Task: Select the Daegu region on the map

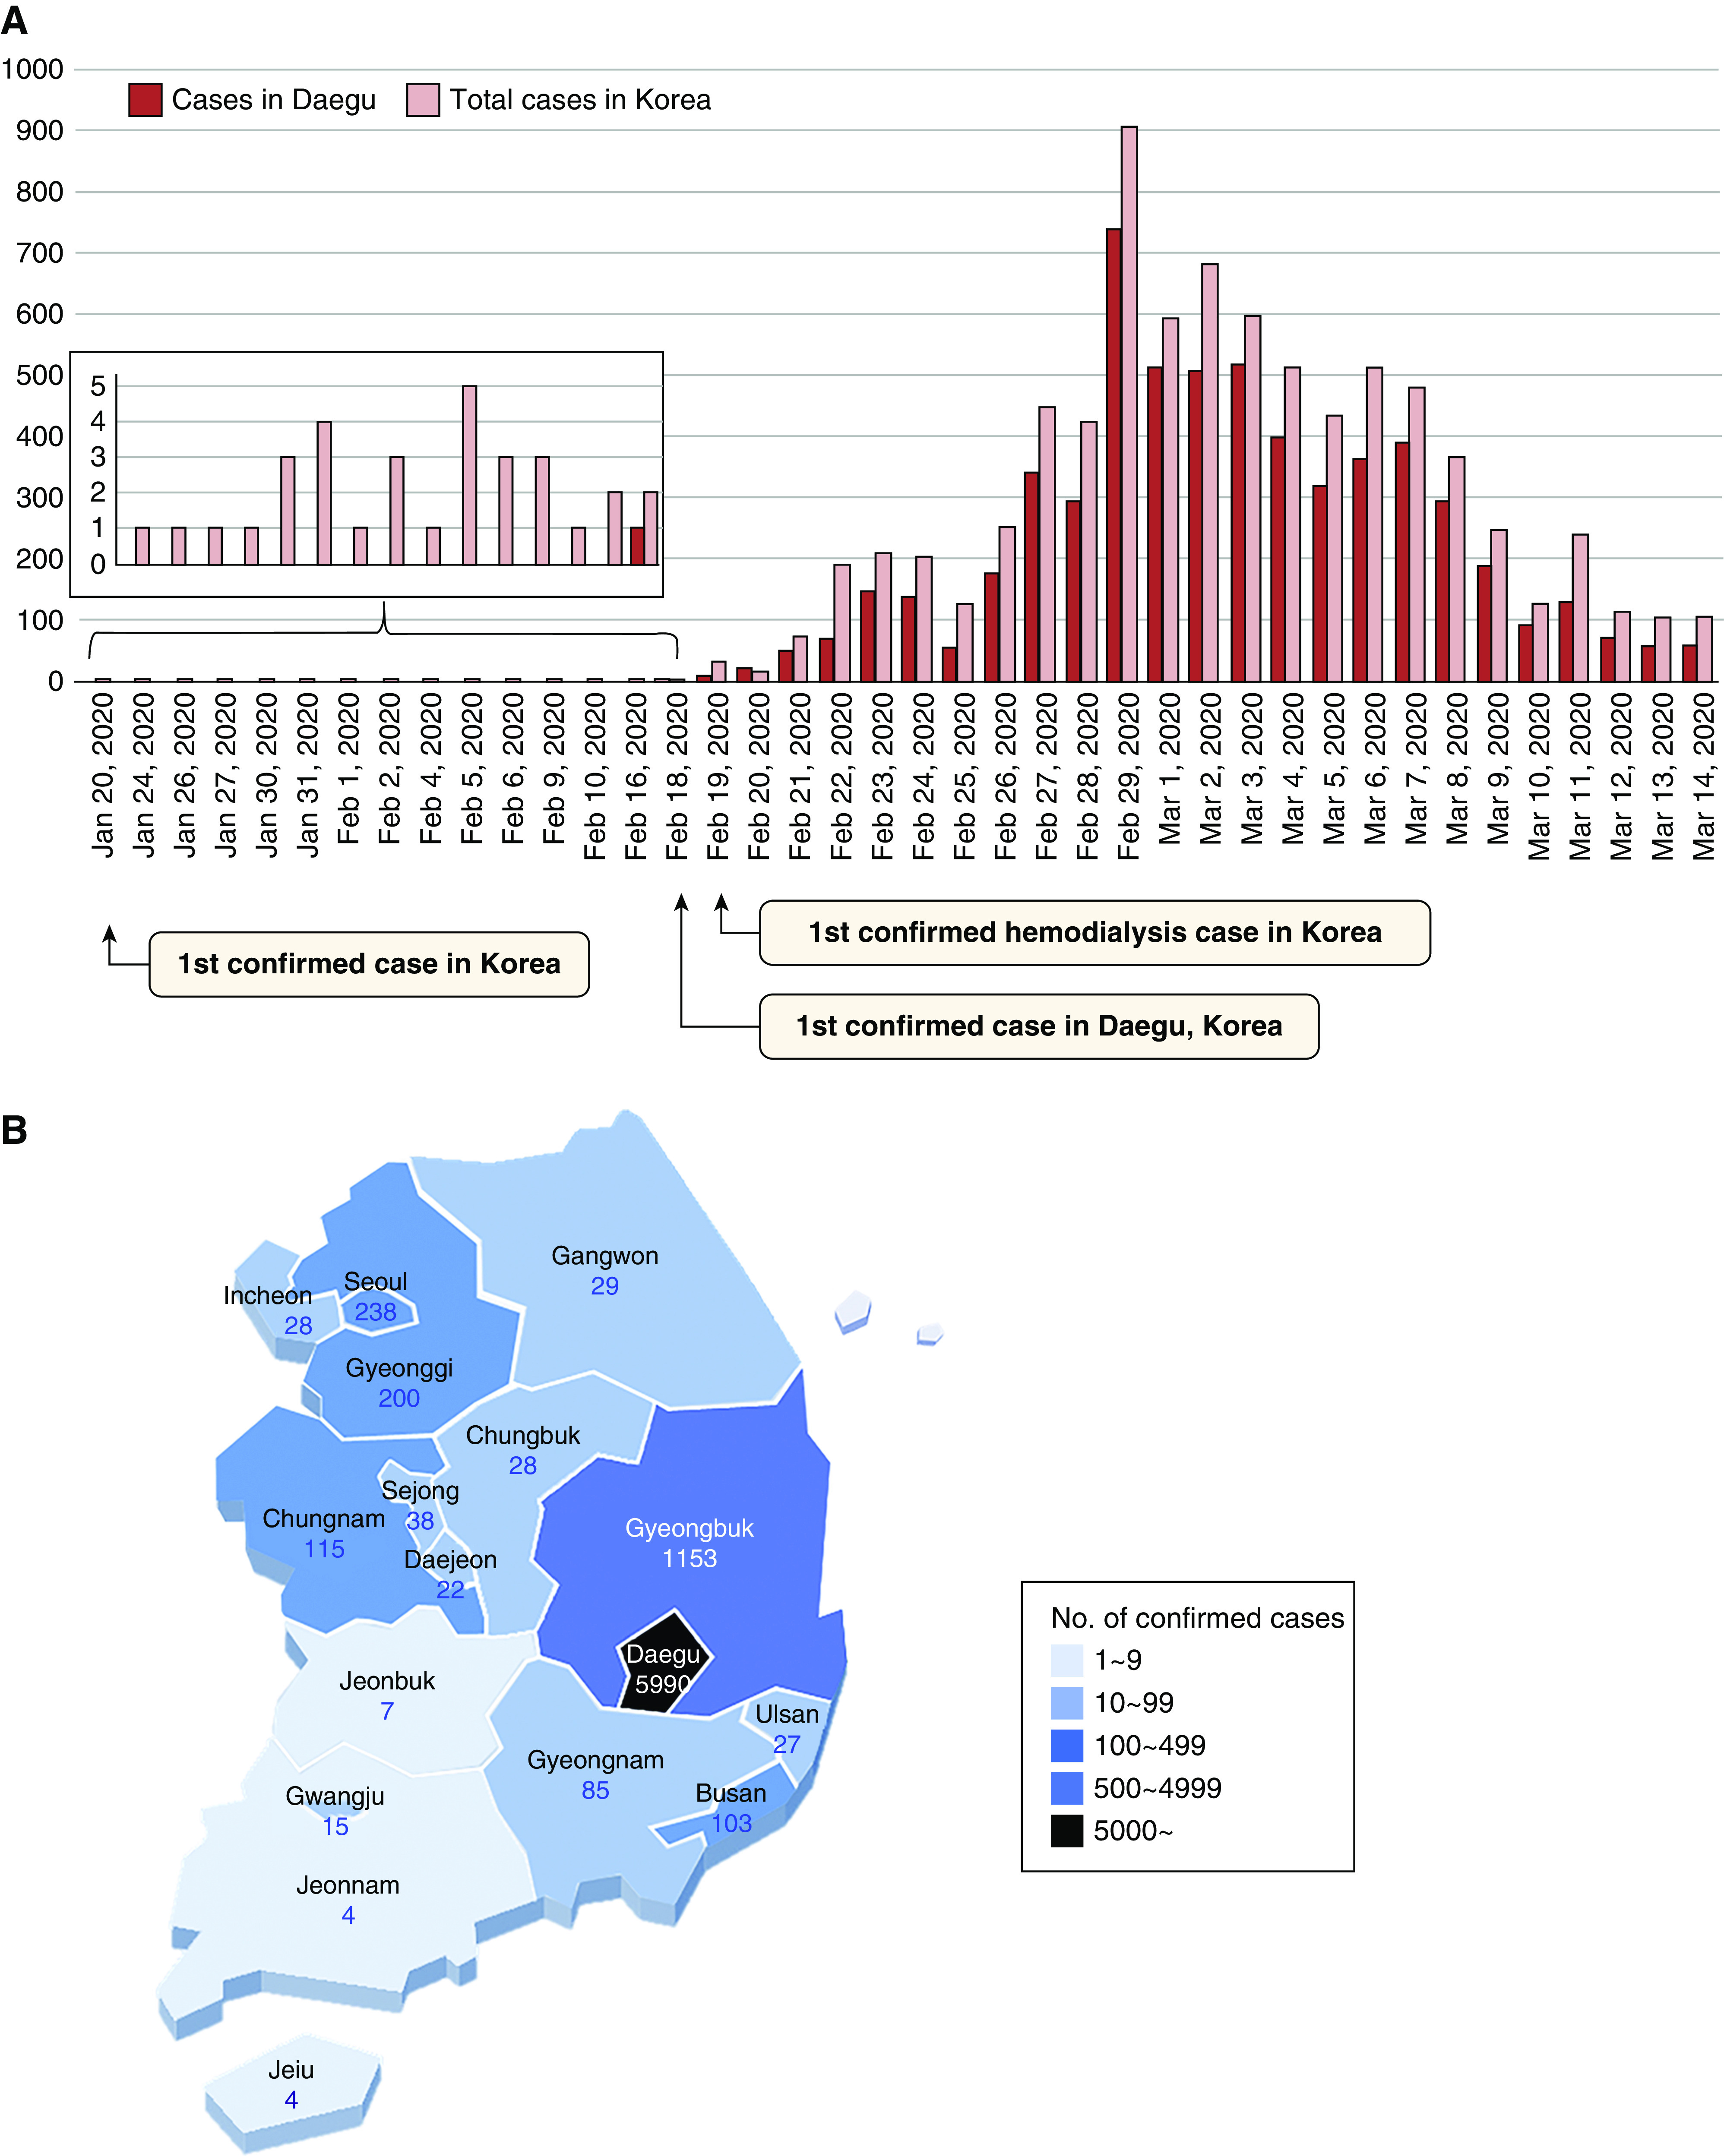Action: [x=664, y=1663]
